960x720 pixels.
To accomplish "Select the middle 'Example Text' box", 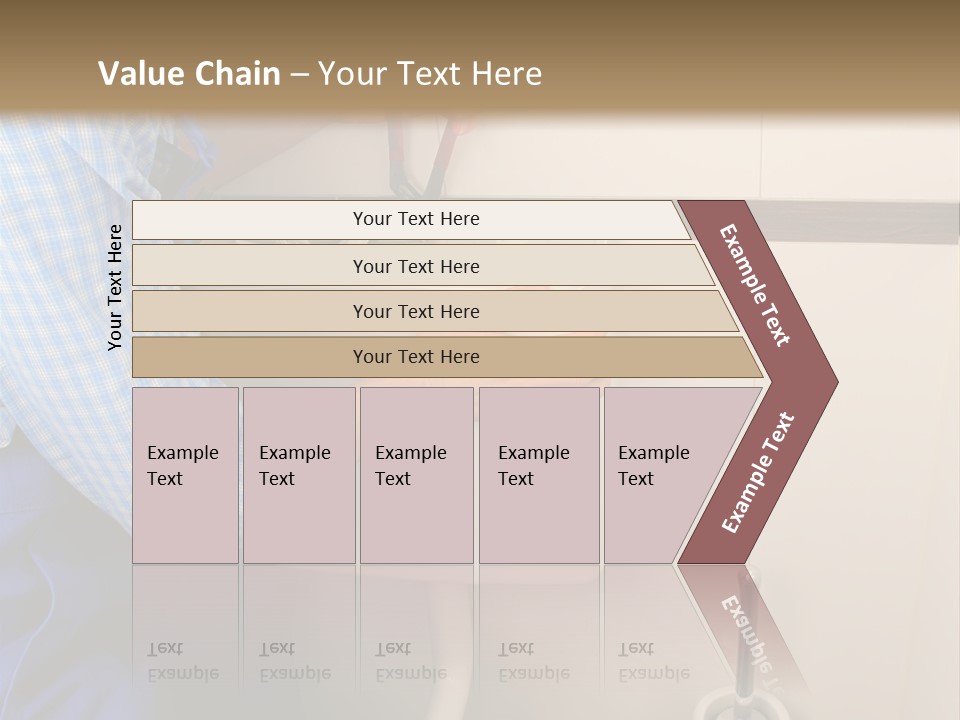I will (x=417, y=475).
